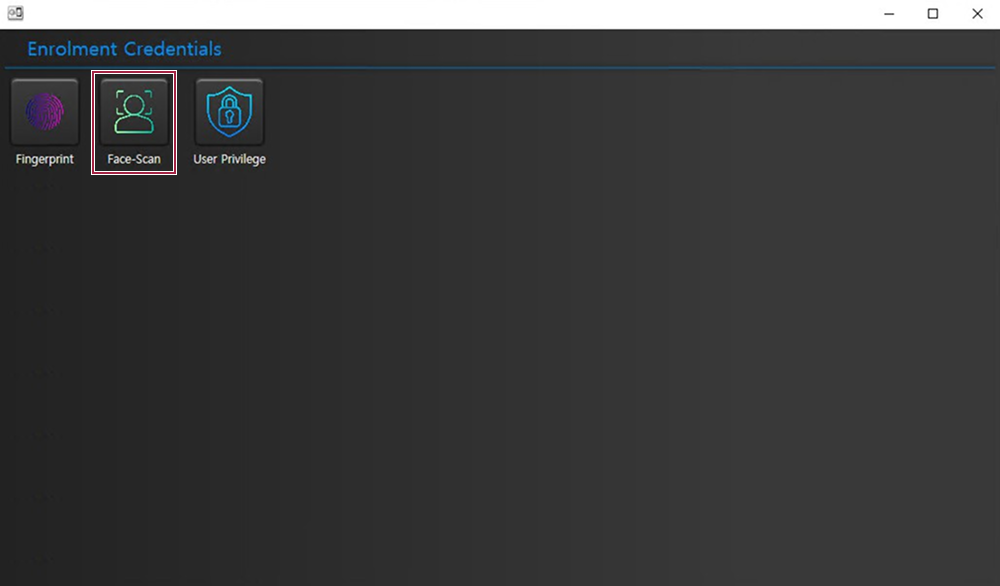
Task: Open the Fingerprint enrolment icon
Action: pos(44,112)
